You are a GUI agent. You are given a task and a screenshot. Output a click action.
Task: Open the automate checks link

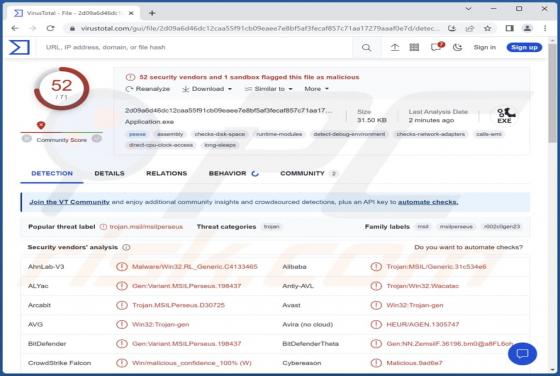click(x=428, y=202)
